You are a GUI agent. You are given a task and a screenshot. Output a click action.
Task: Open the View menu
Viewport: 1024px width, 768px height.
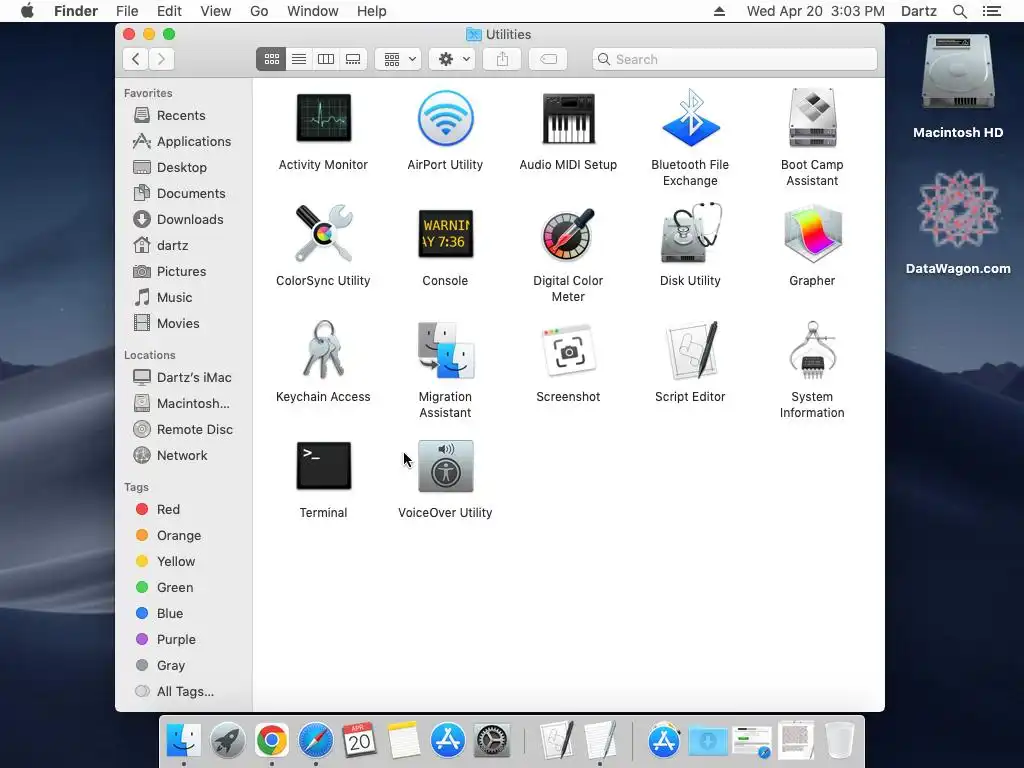tap(216, 11)
